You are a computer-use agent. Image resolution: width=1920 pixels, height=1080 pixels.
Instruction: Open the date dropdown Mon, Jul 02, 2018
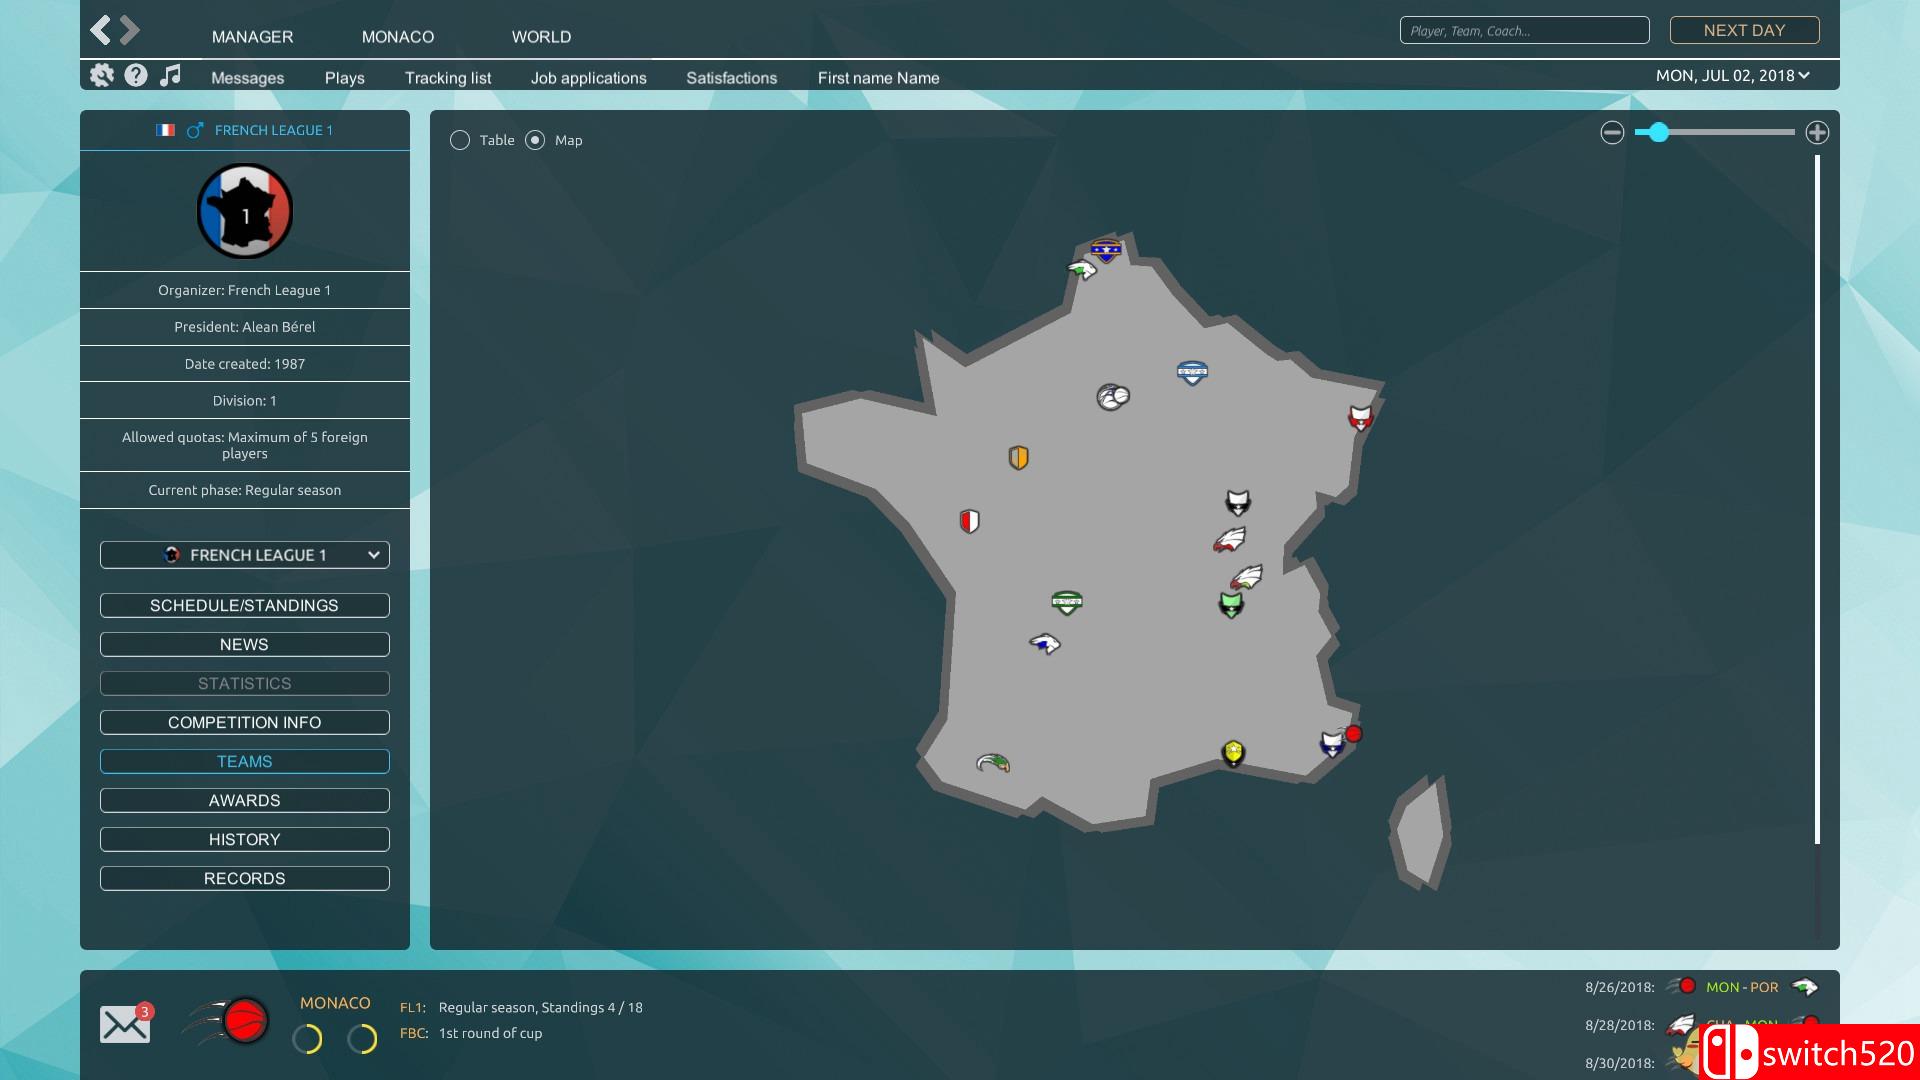coord(1732,76)
